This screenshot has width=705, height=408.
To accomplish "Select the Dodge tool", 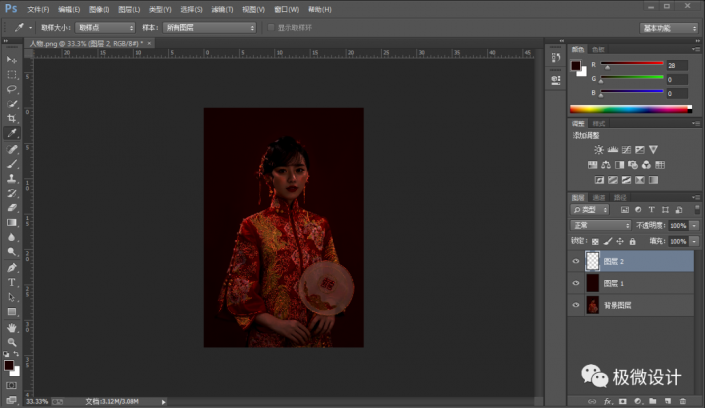I will (12, 252).
